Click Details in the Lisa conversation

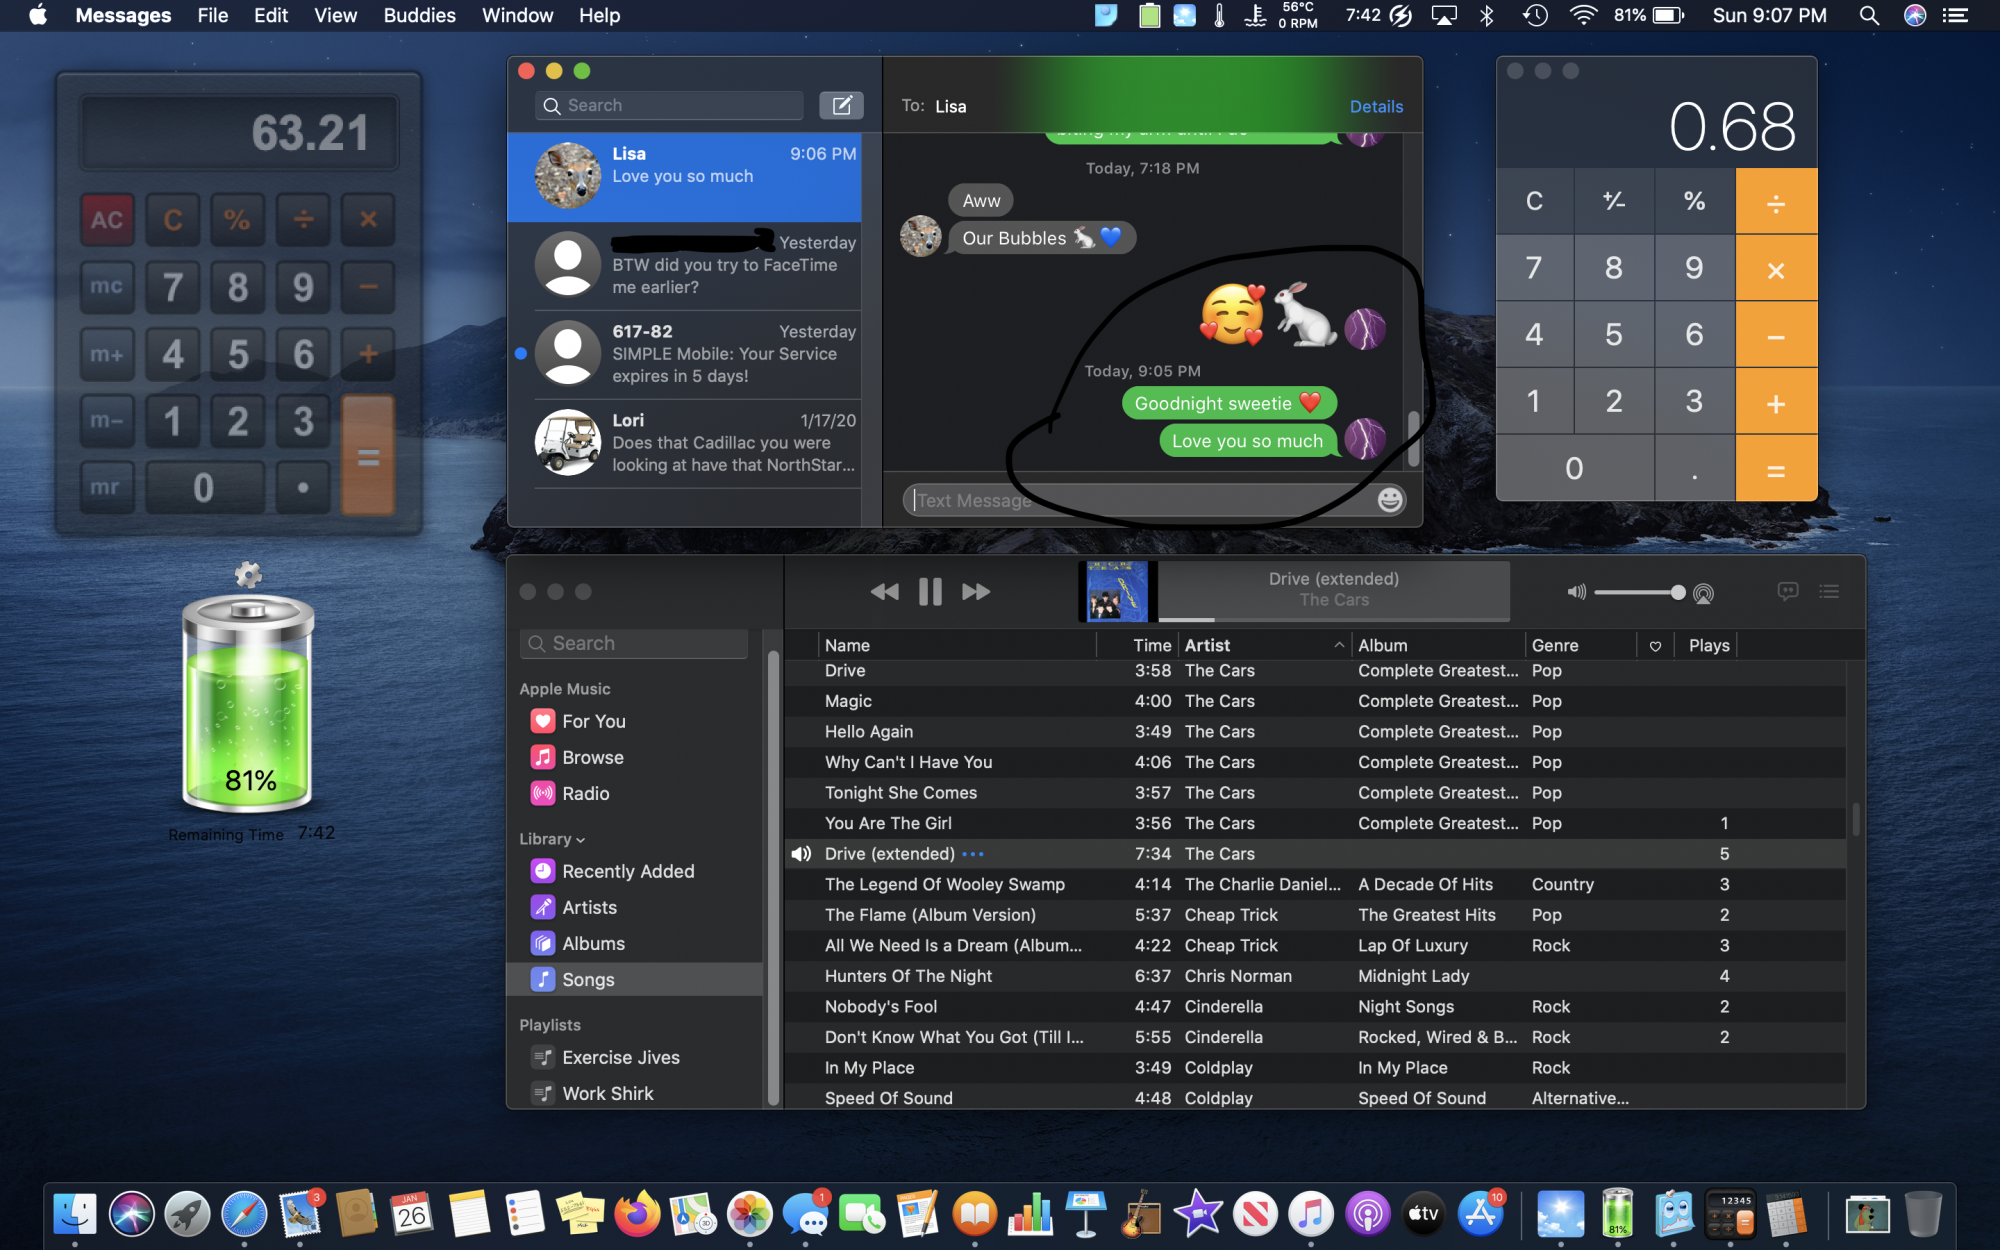pyautogui.click(x=1376, y=106)
